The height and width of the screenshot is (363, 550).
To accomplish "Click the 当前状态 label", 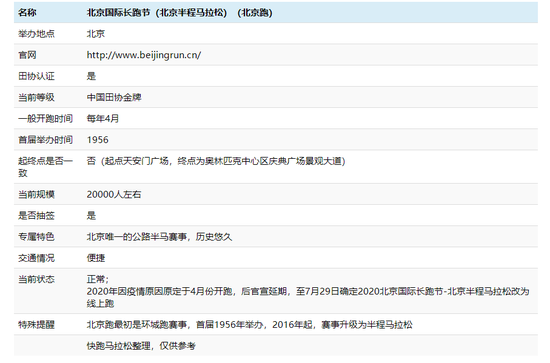I will click(x=36, y=279).
